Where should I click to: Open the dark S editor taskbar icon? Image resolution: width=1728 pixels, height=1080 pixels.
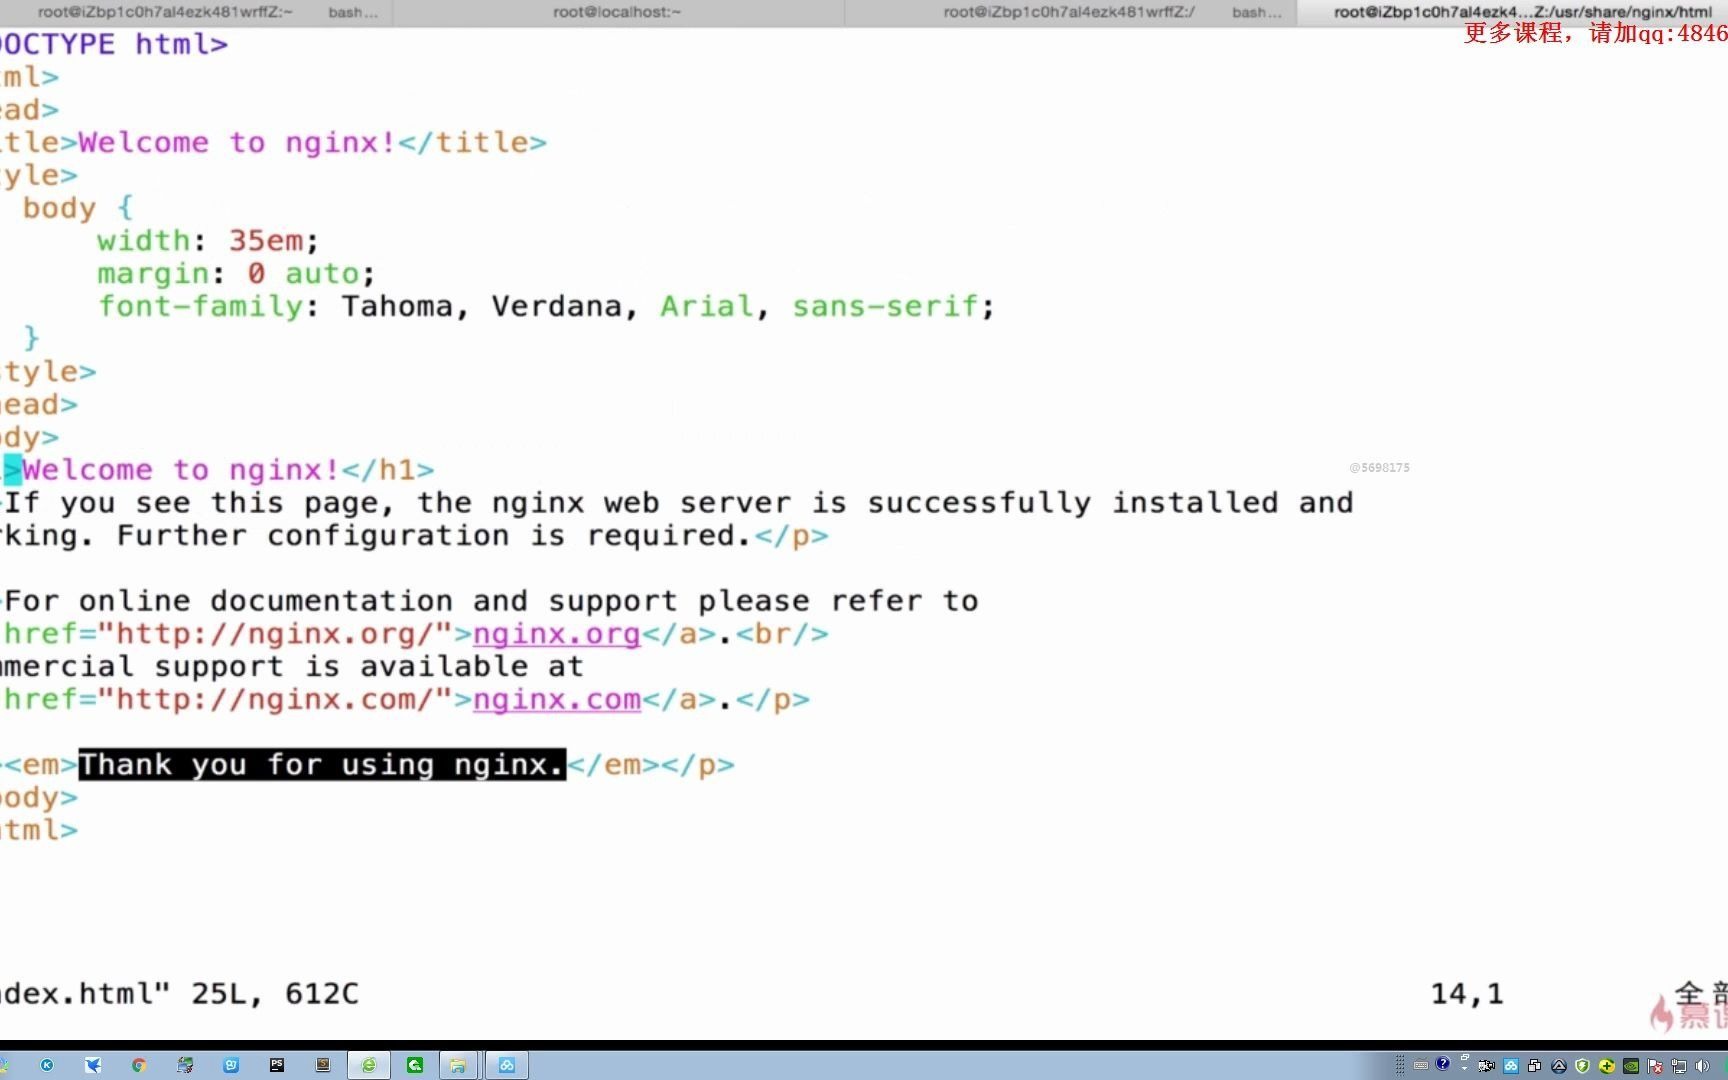pos(323,1065)
